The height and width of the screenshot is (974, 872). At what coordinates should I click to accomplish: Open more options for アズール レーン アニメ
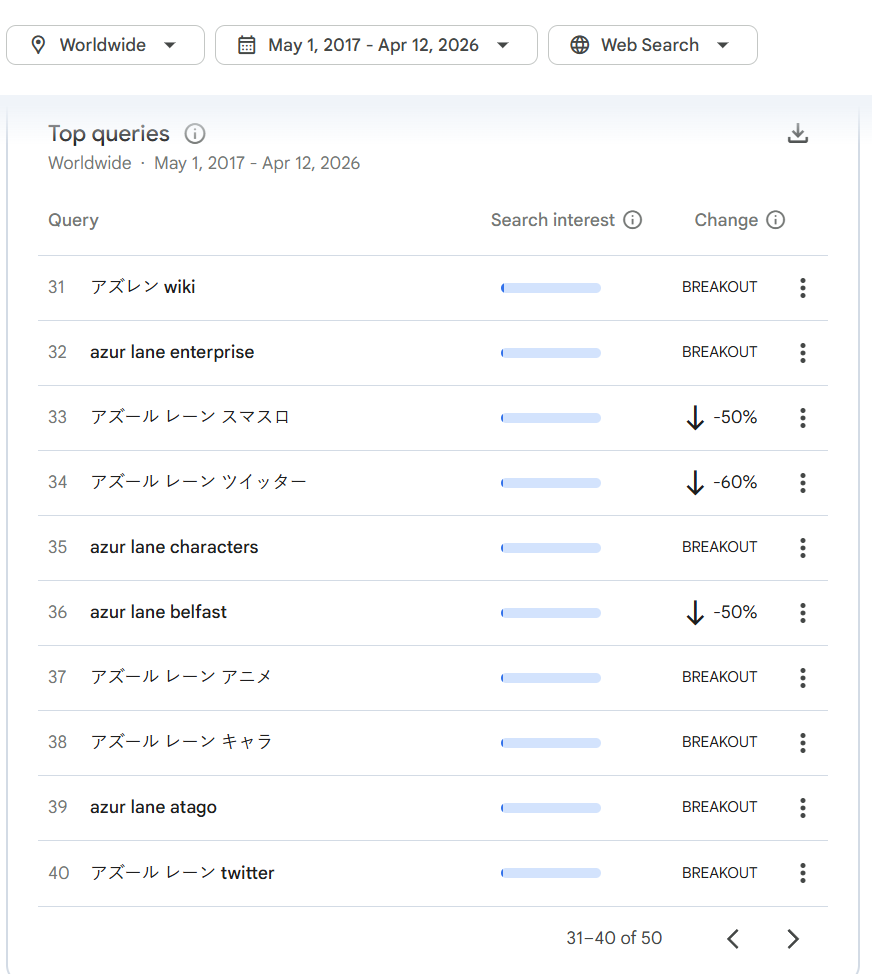coord(802,678)
